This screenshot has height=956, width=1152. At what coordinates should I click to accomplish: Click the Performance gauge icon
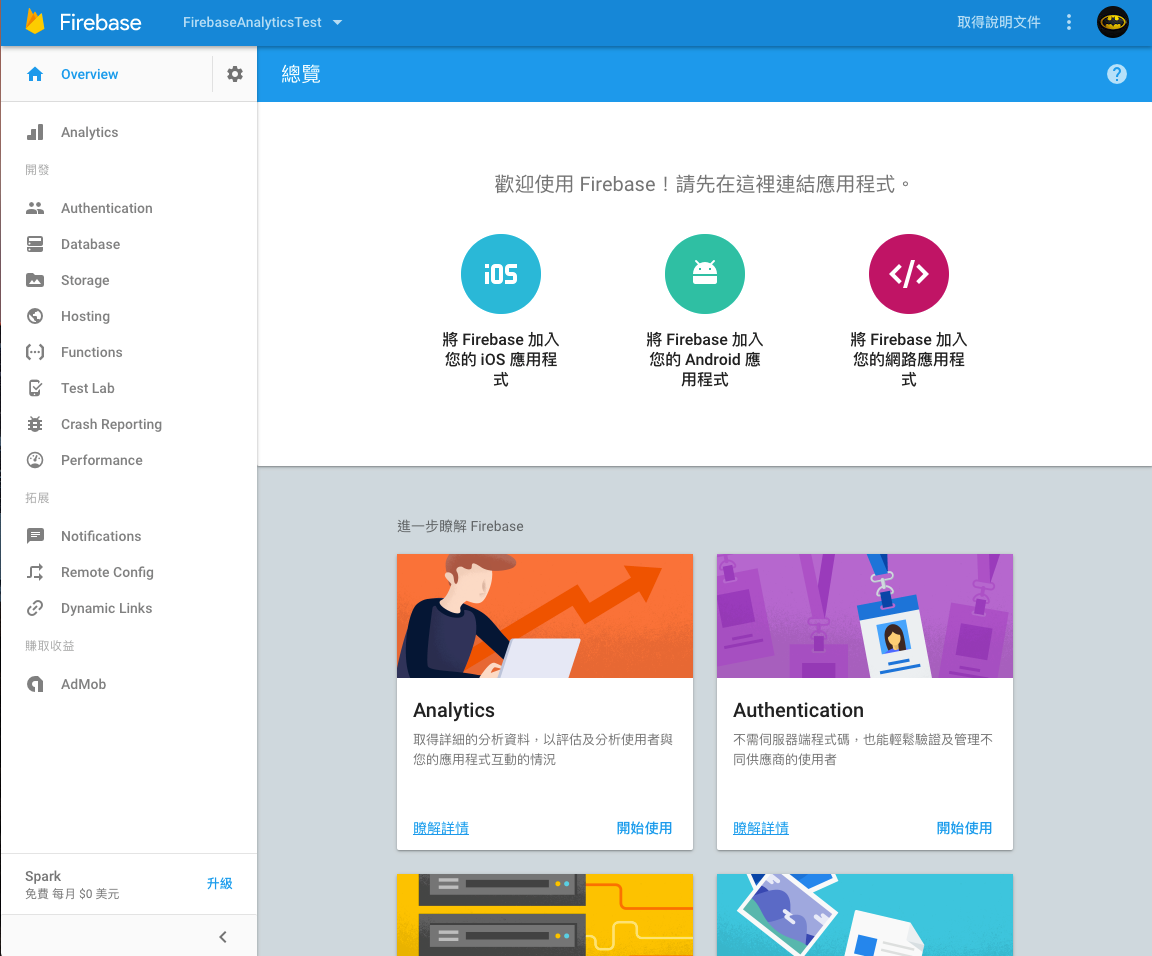click(x=35, y=460)
